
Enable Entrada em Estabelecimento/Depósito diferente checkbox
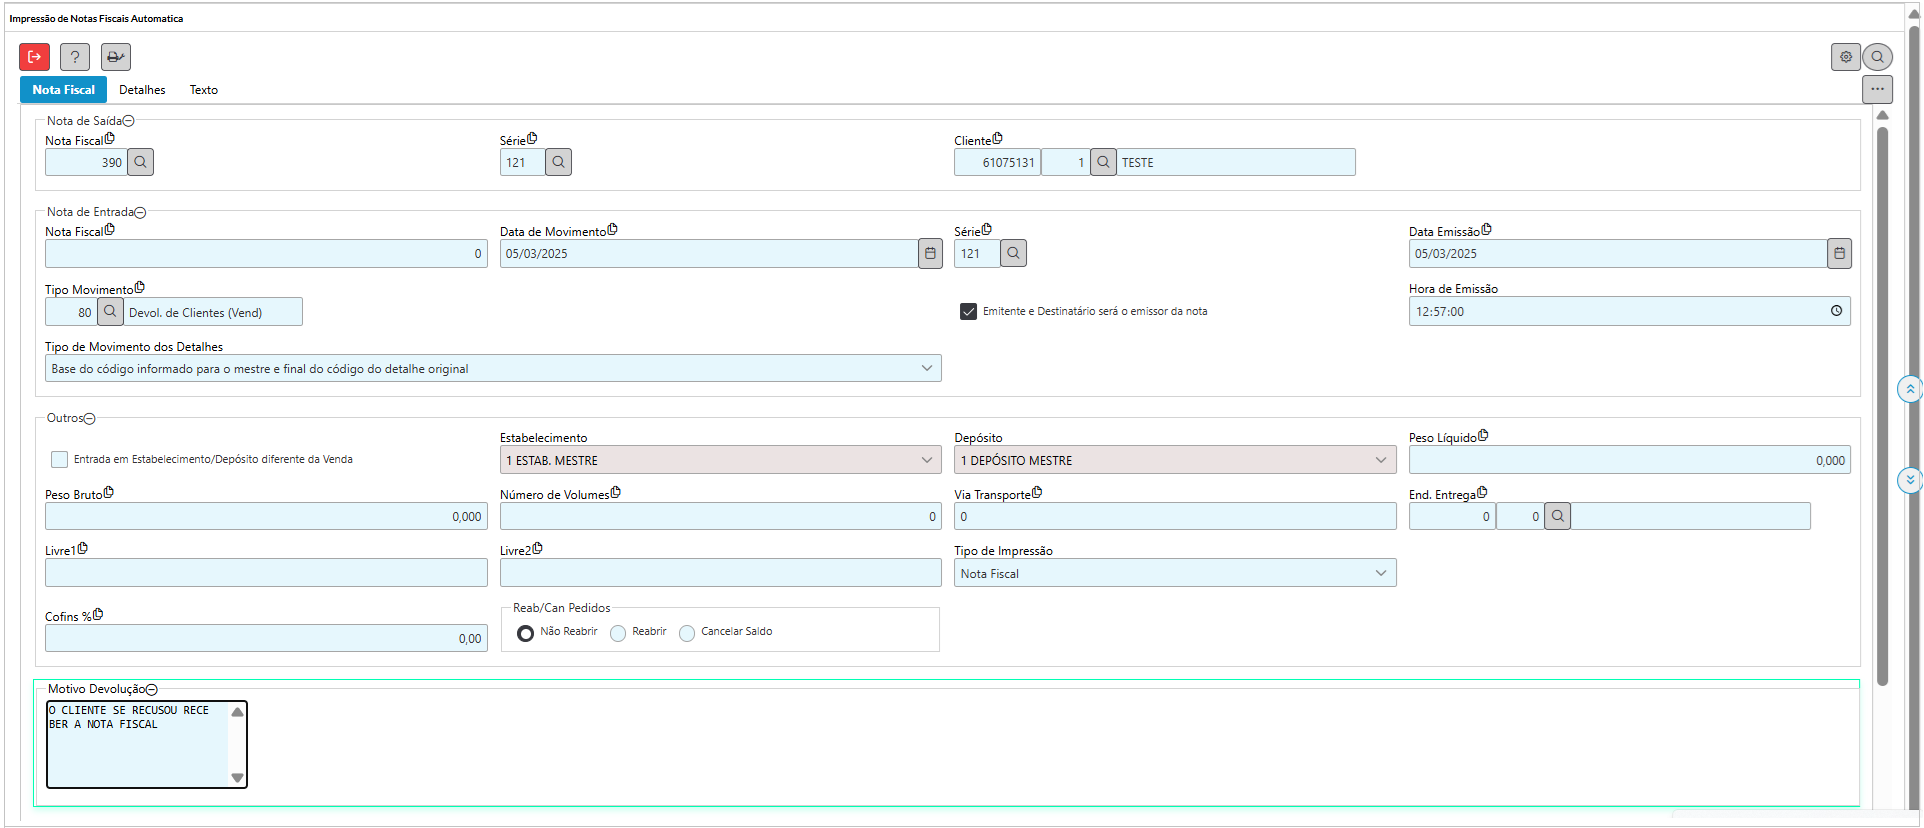(x=60, y=459)
